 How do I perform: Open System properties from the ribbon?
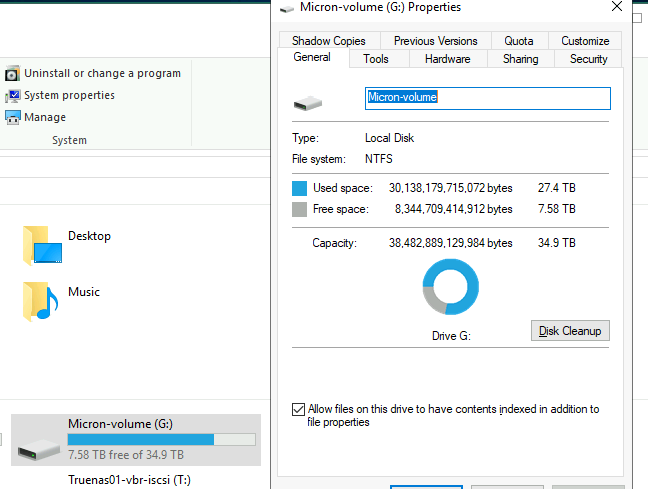tap(69, 95)
